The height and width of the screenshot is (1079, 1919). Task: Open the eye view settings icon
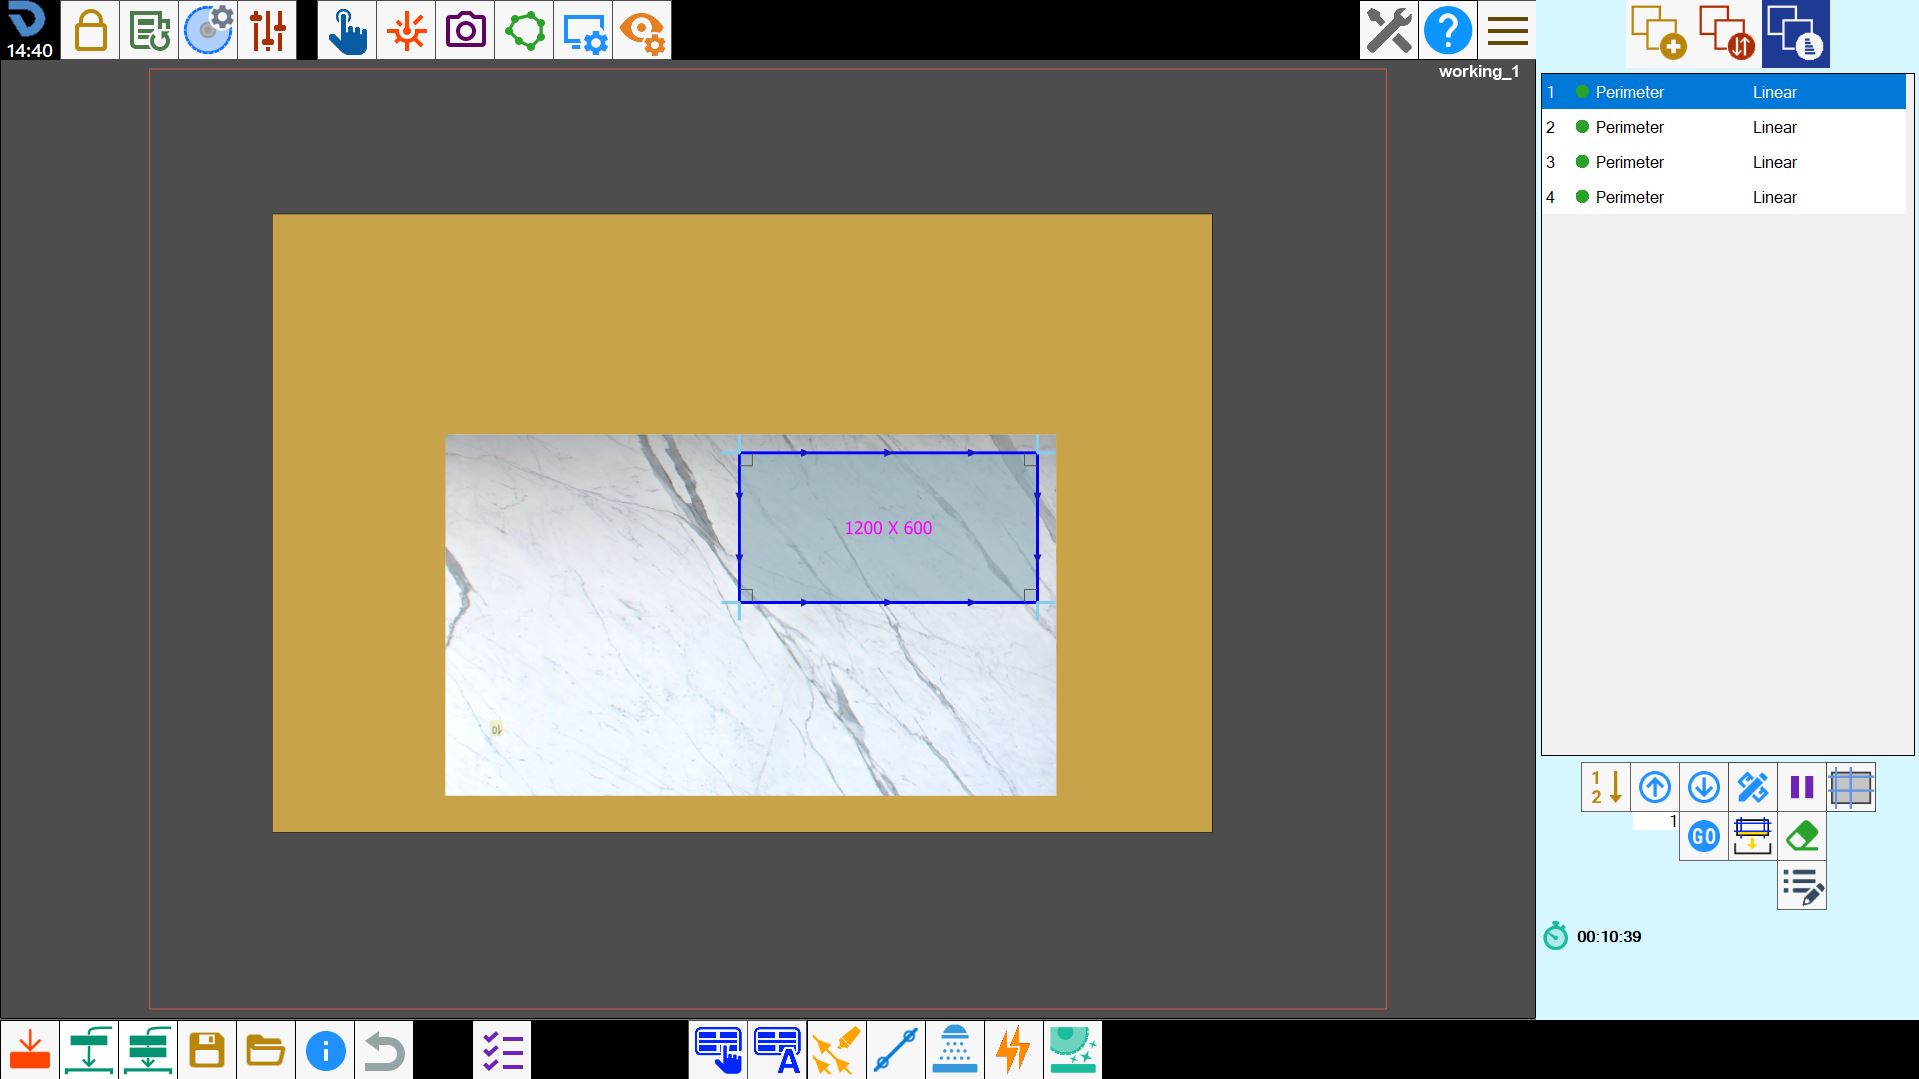coord(642,30)
